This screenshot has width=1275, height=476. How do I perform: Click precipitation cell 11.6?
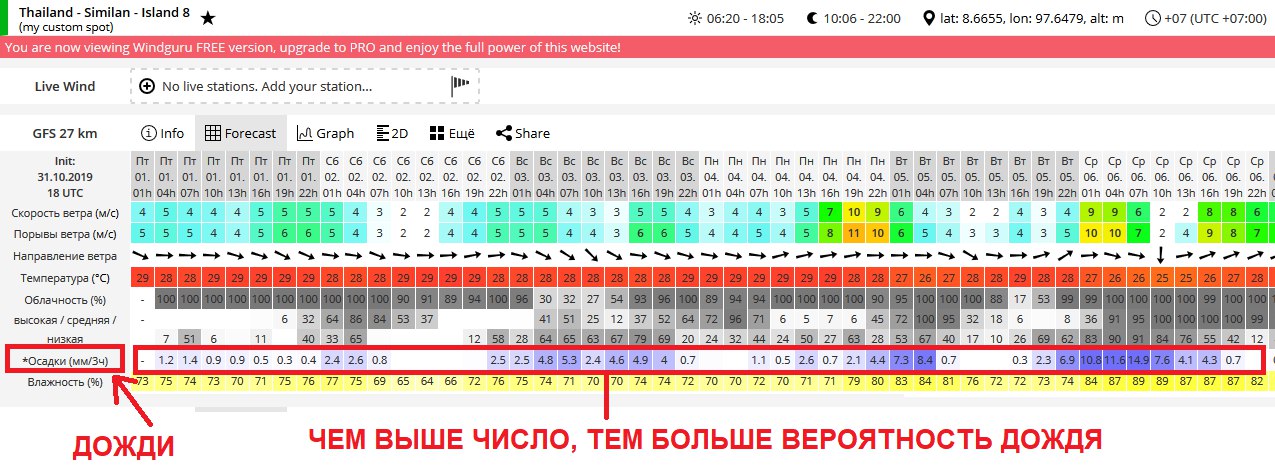click(x=1114, y=359)
